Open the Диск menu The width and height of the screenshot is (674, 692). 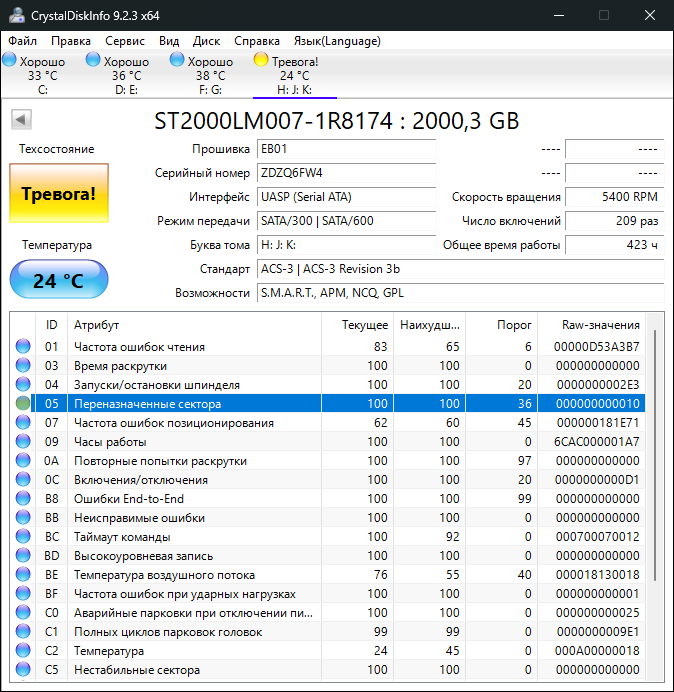coord(207,41)
